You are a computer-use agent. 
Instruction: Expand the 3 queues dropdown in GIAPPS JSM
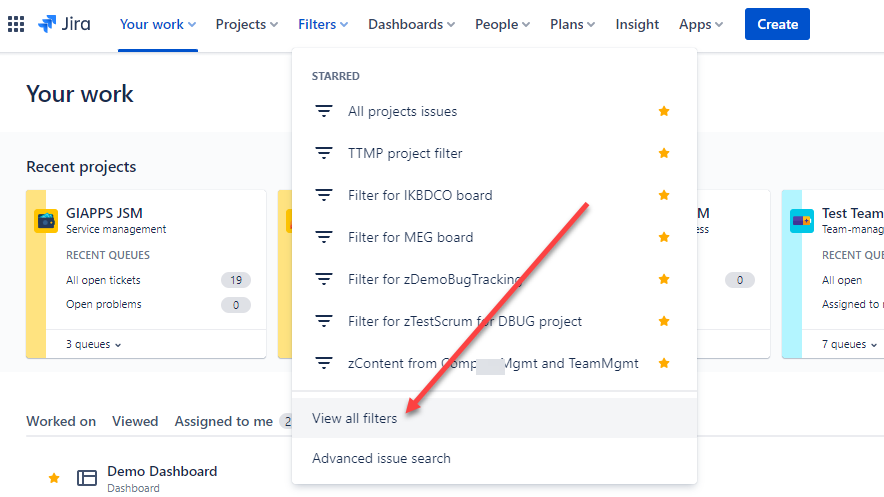(x=94, y=344)
